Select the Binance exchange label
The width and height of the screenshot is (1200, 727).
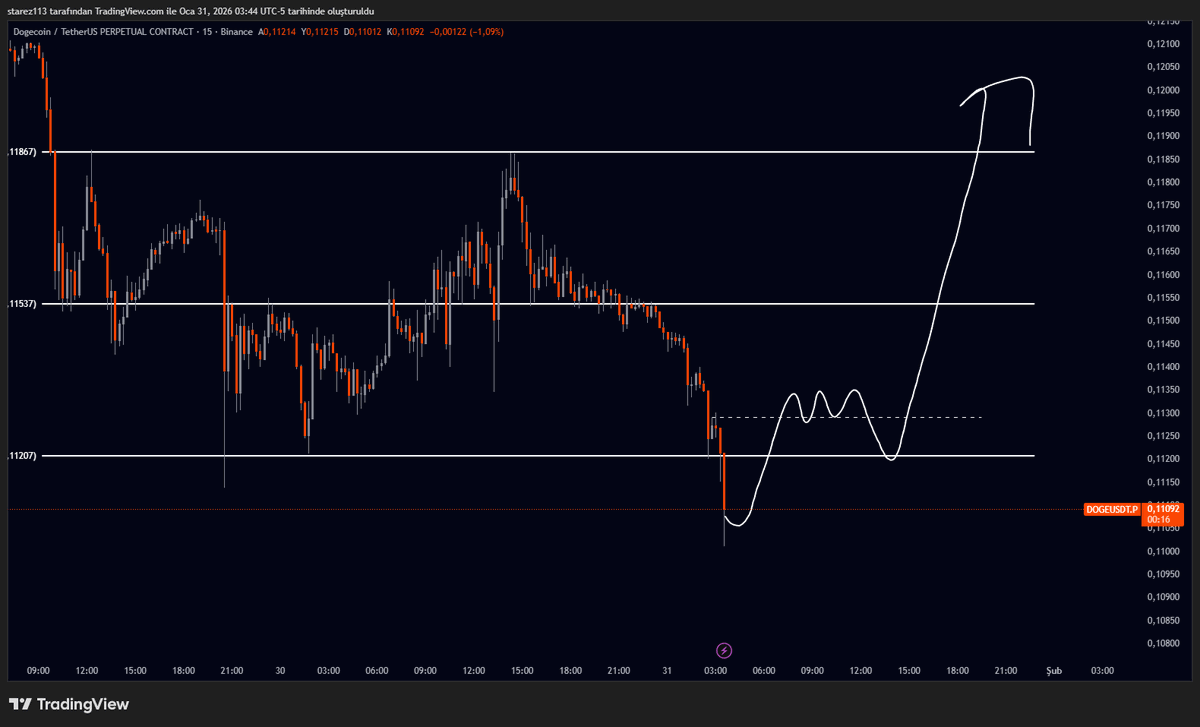pos(234,32)
